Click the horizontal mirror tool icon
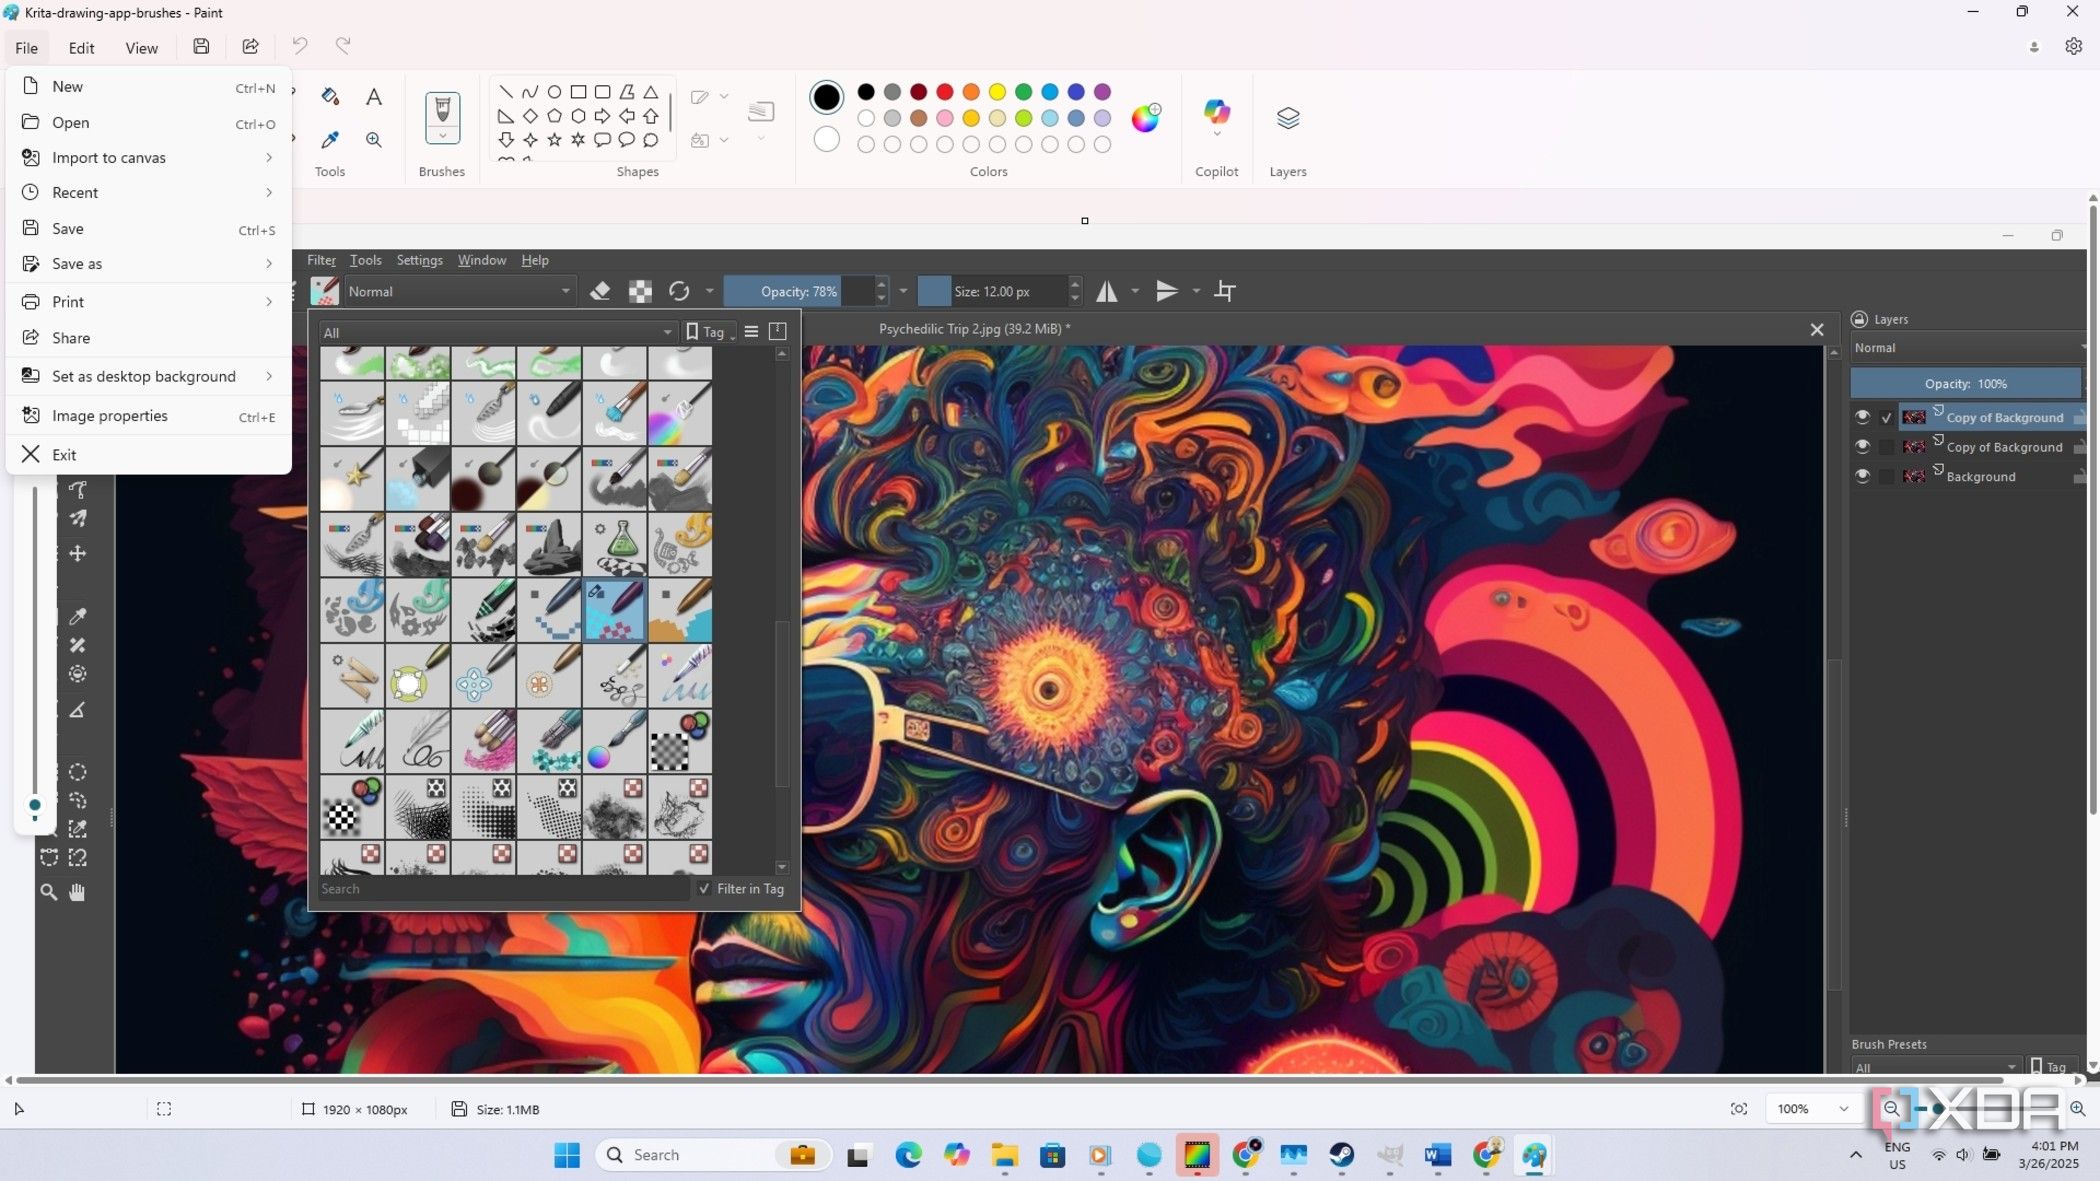 point(1106,291)
